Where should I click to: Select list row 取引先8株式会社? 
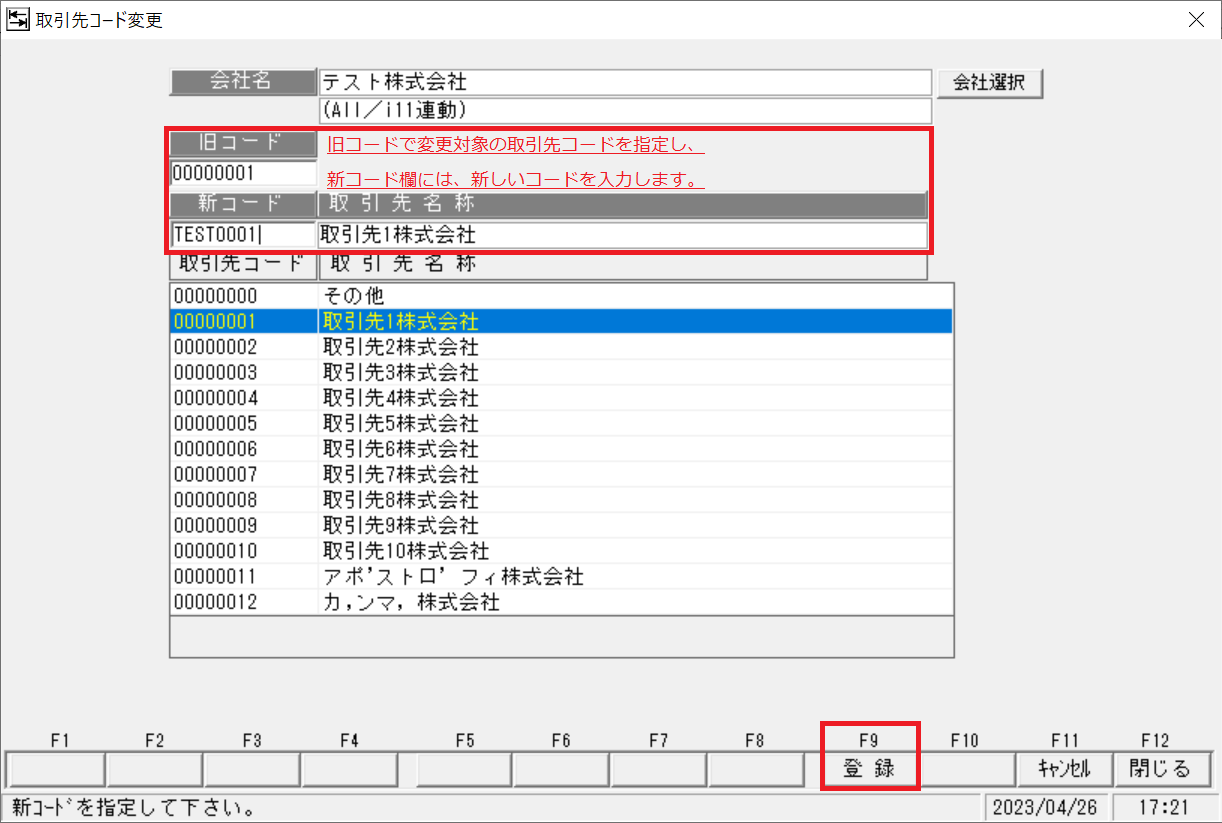(x=561, y=500)
